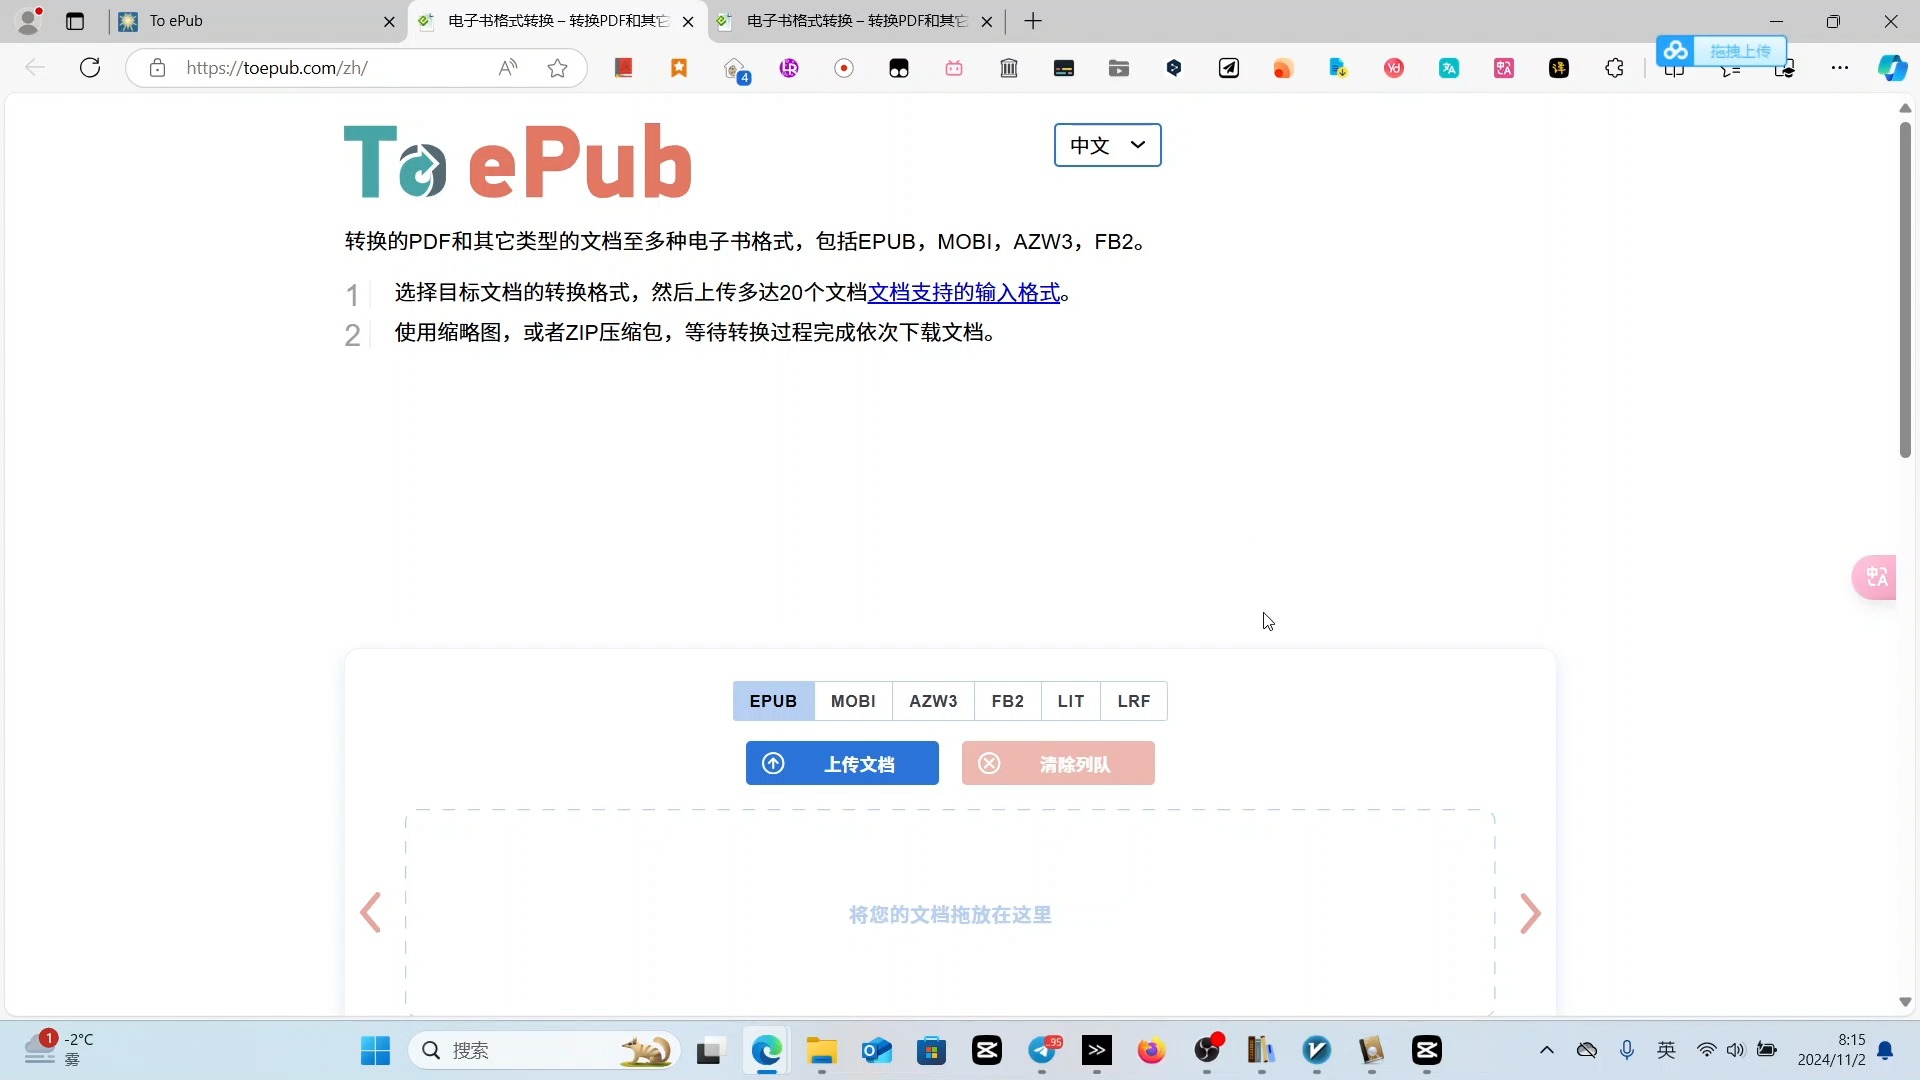Click the pink TV bilibili extension icon
This screenshot has width=1920, height=1080.
pyautogui.click(x=954, y=67)
